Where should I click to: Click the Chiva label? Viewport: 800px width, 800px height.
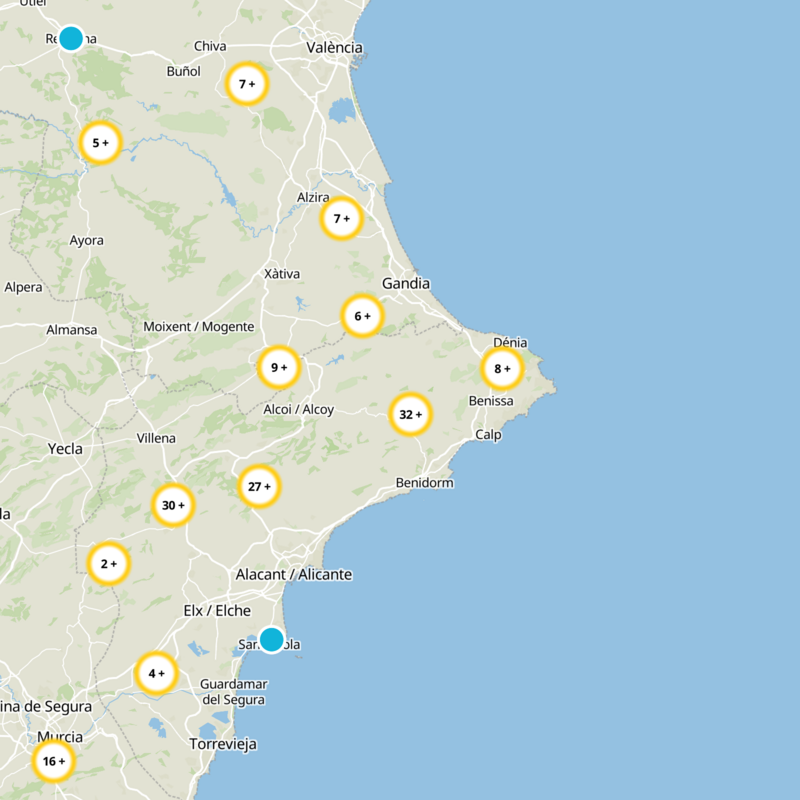210,46
